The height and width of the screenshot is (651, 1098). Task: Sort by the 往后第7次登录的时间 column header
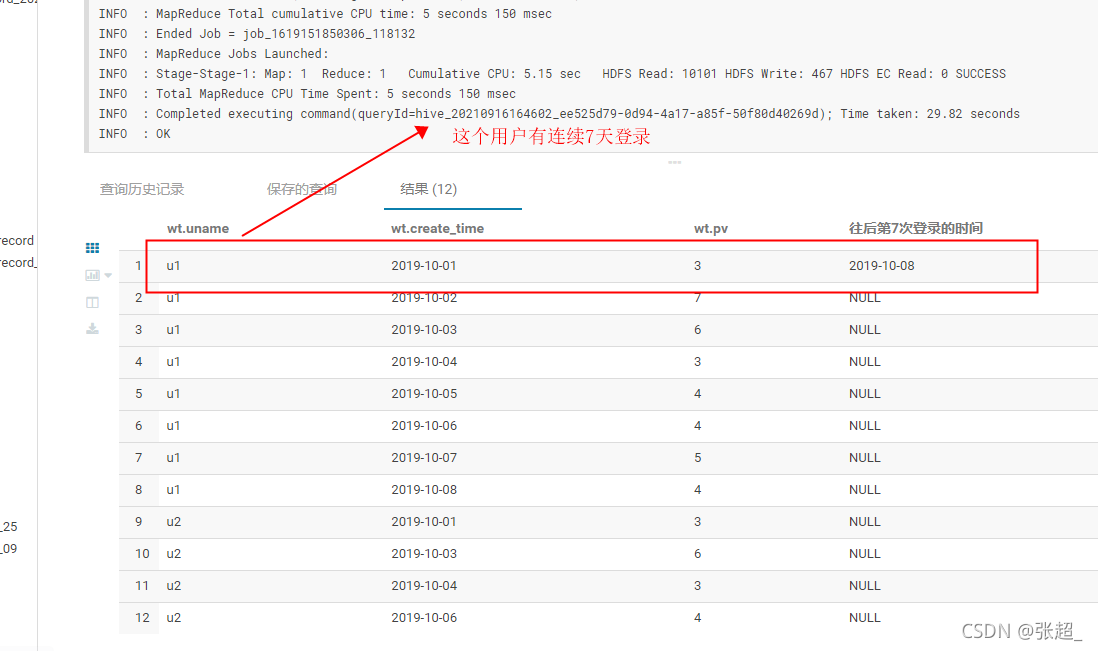click(x=916, y=228)
